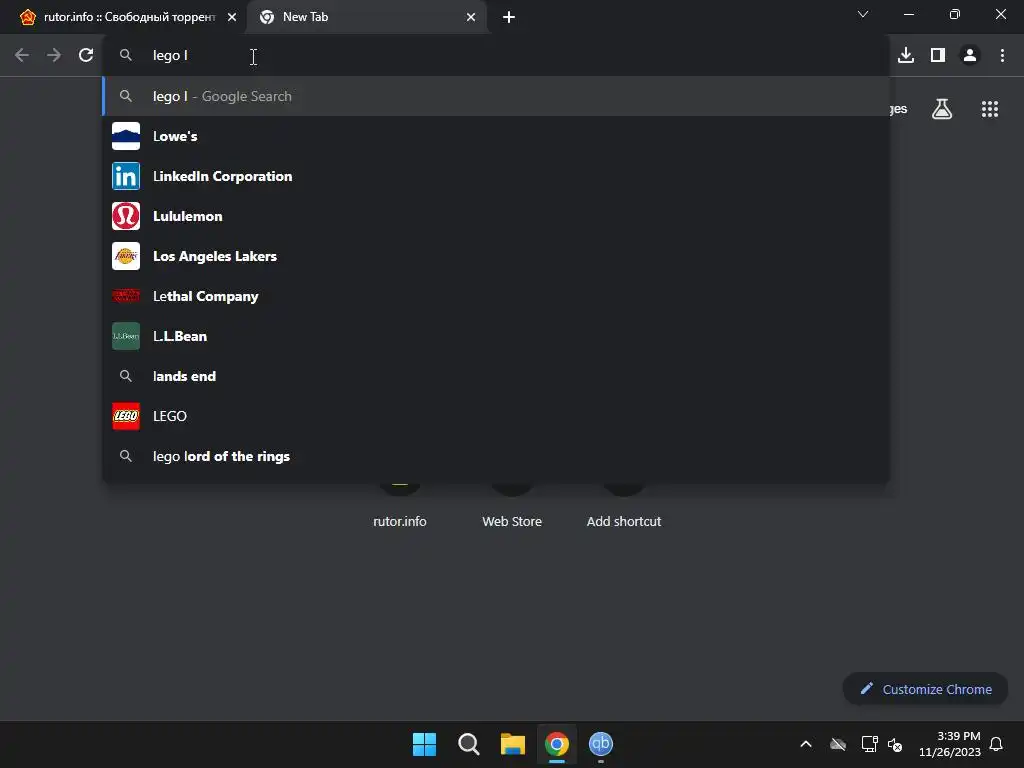1024x768 pixels.
Task: Open the network status tray icon
Action: [869, 744]
